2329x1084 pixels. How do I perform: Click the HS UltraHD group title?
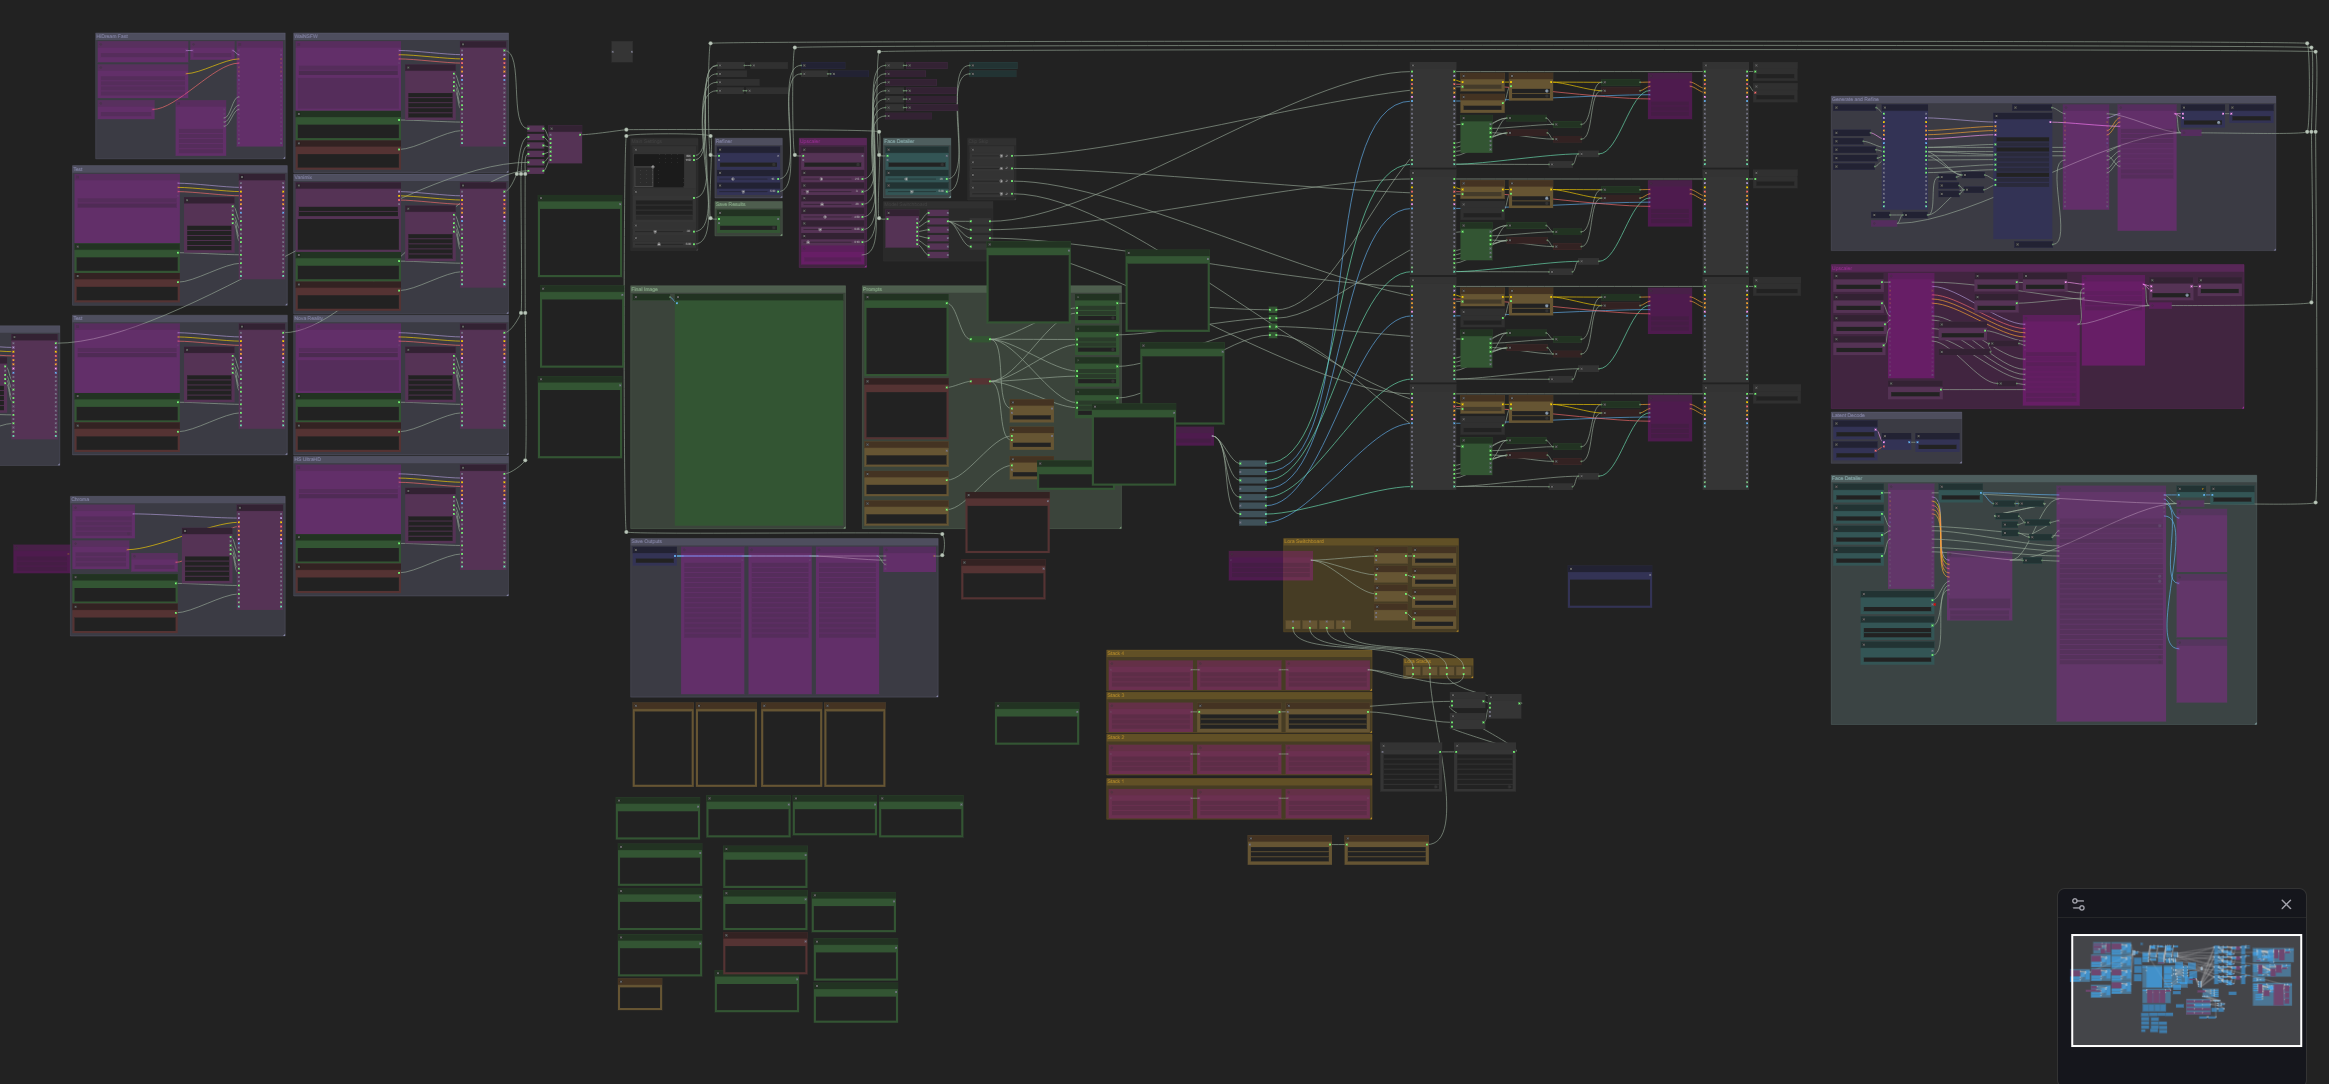click(308, 459)
